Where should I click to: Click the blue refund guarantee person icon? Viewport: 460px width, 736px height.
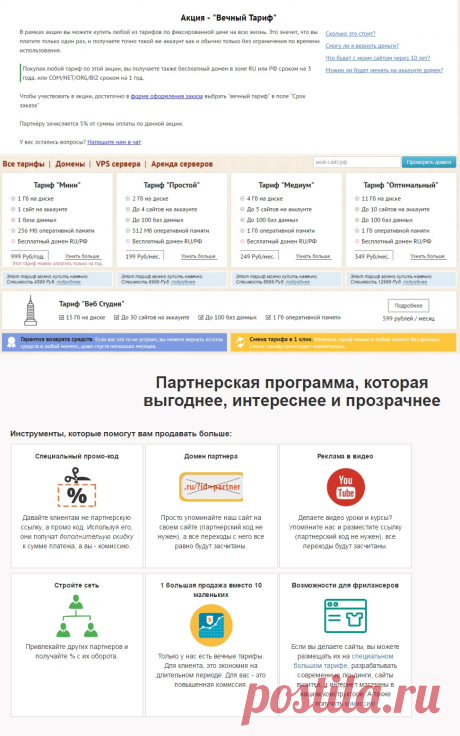[x=11, y=342]
